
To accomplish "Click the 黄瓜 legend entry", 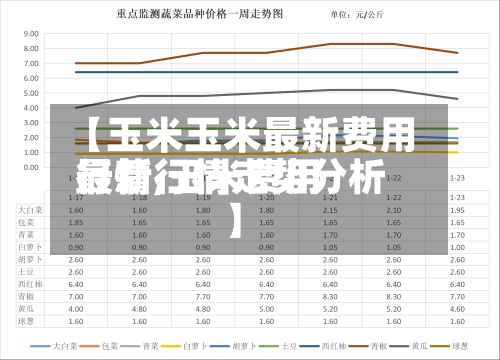I will point(408,346).
